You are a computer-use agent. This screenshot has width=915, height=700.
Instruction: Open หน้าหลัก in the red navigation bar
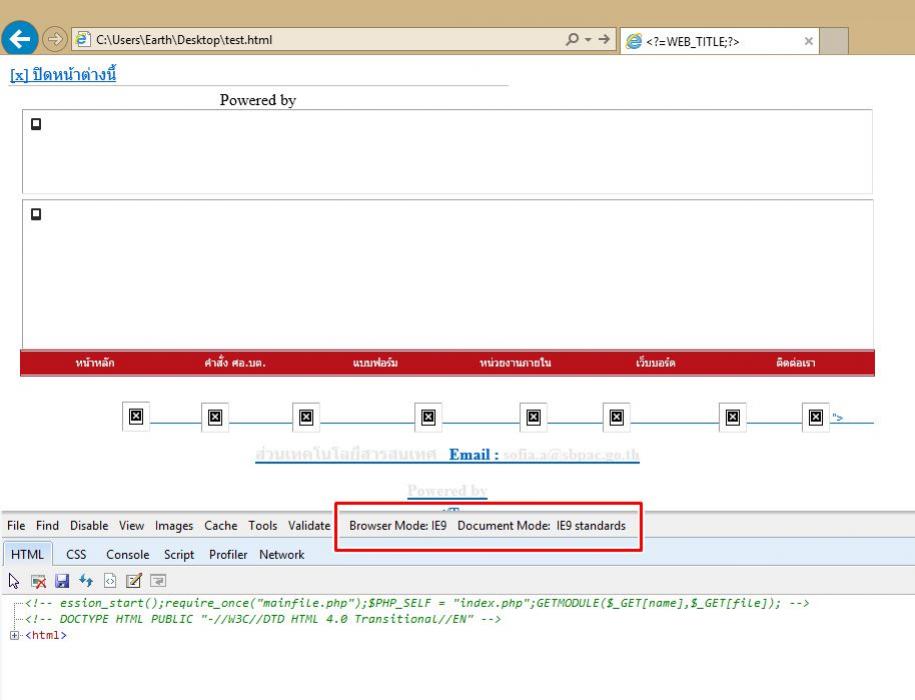(95, 363)
